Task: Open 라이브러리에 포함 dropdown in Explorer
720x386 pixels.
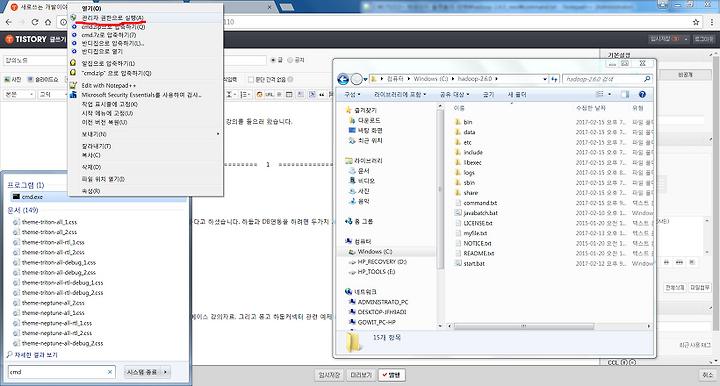Action: coord(400,95)
